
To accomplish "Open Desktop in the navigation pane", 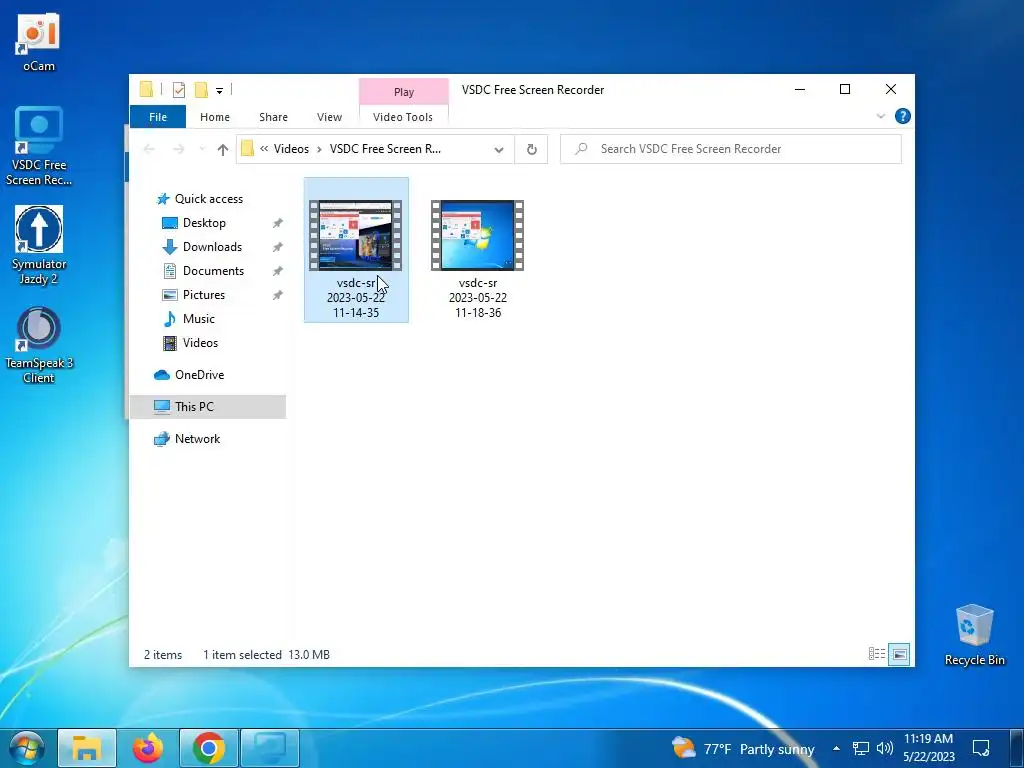I will (204, 223).
